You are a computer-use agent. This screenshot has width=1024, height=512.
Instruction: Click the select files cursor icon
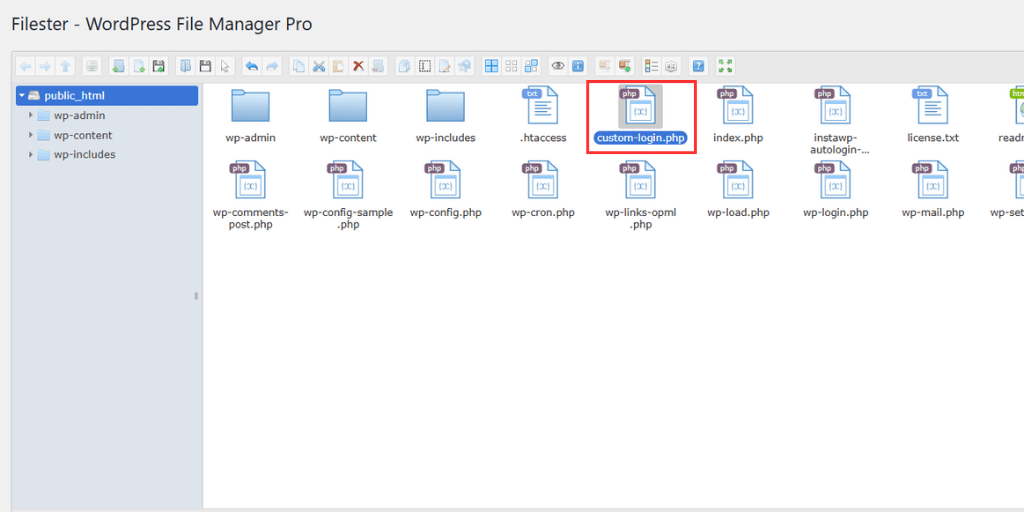click(x=225, y=66)
